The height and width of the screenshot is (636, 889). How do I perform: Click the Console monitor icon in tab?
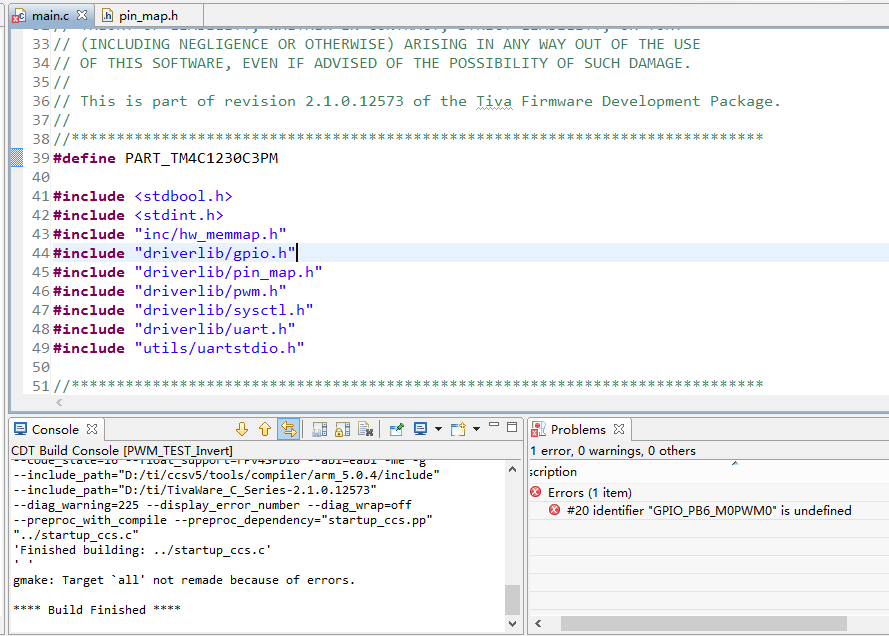pyautogui.click(x=20, y=429)
